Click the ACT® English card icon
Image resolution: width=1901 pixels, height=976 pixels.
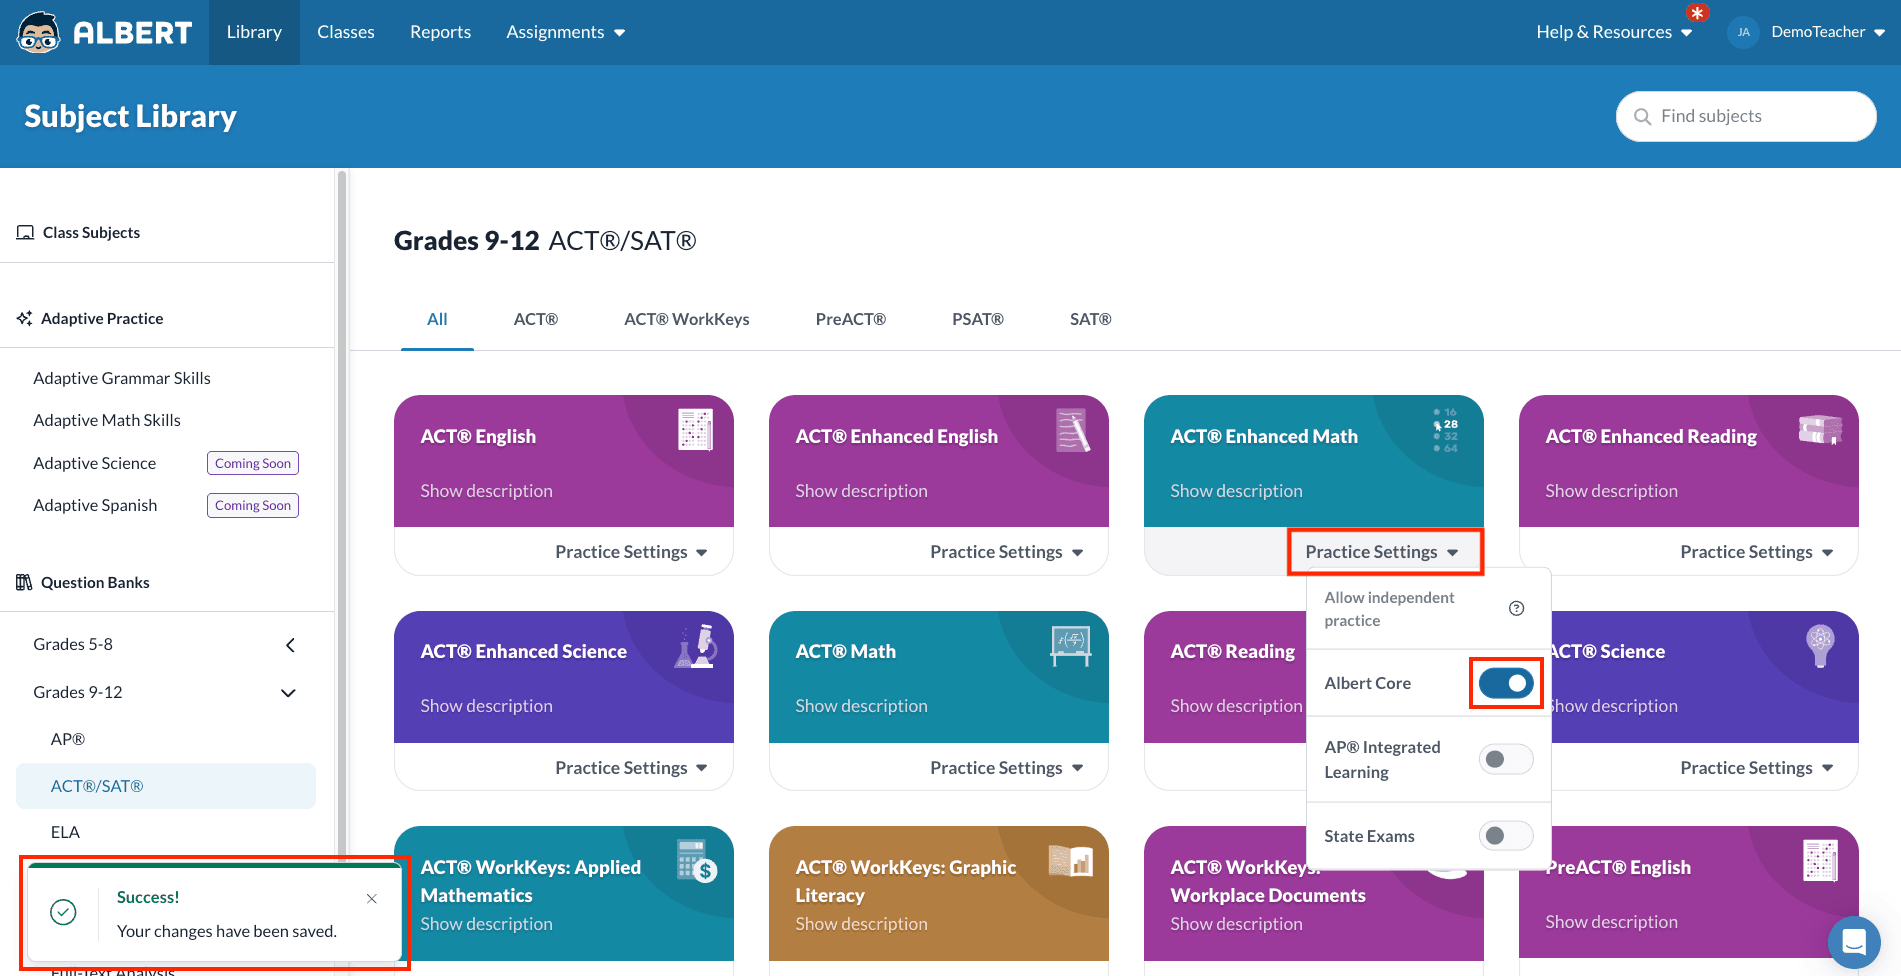(695, 430)
